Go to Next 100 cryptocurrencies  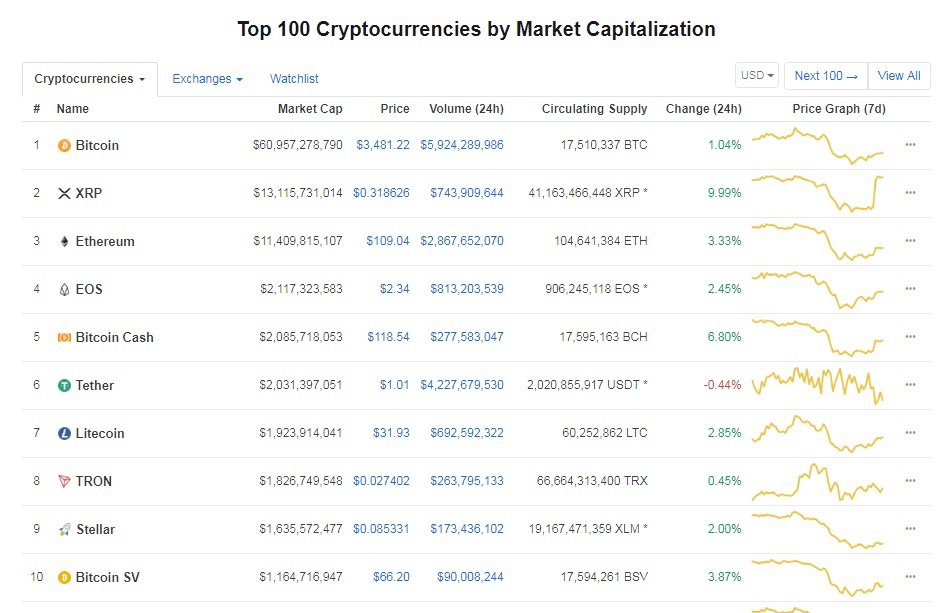point(826,75)
